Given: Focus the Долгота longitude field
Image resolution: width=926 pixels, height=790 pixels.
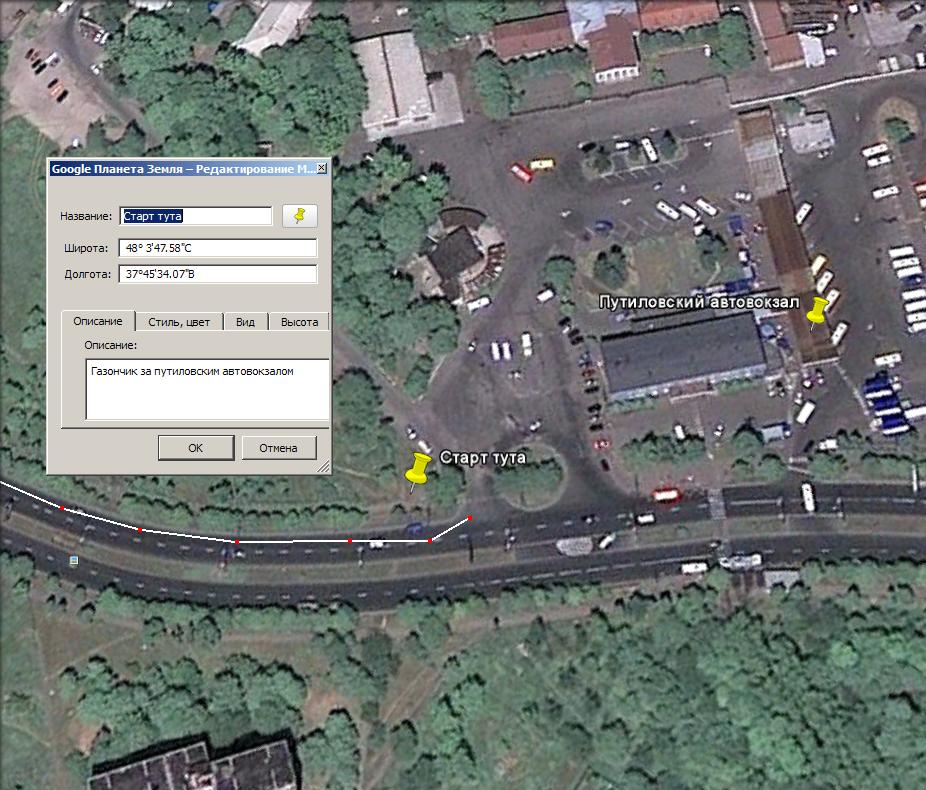Looking at the screenshot, I should click(218, 274).
